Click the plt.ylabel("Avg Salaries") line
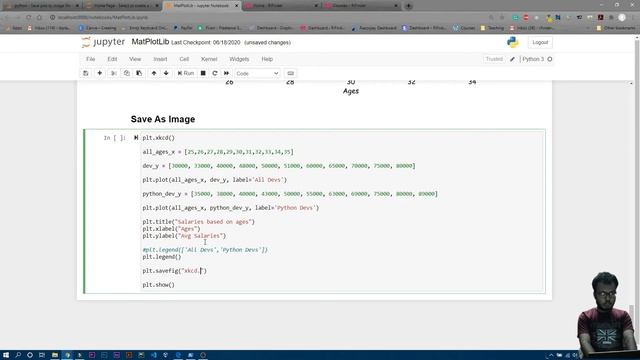Screen dimensions: 640x360 click(184, 236)
